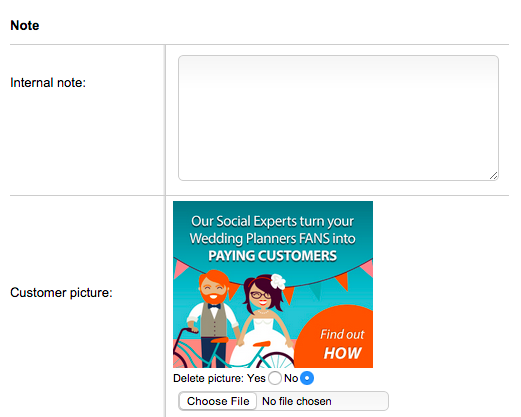This screenshot has width=521, height=417.
Task: Grab the textarea resize handle corner
Action: pyautogui.click(x=493, y=176)
